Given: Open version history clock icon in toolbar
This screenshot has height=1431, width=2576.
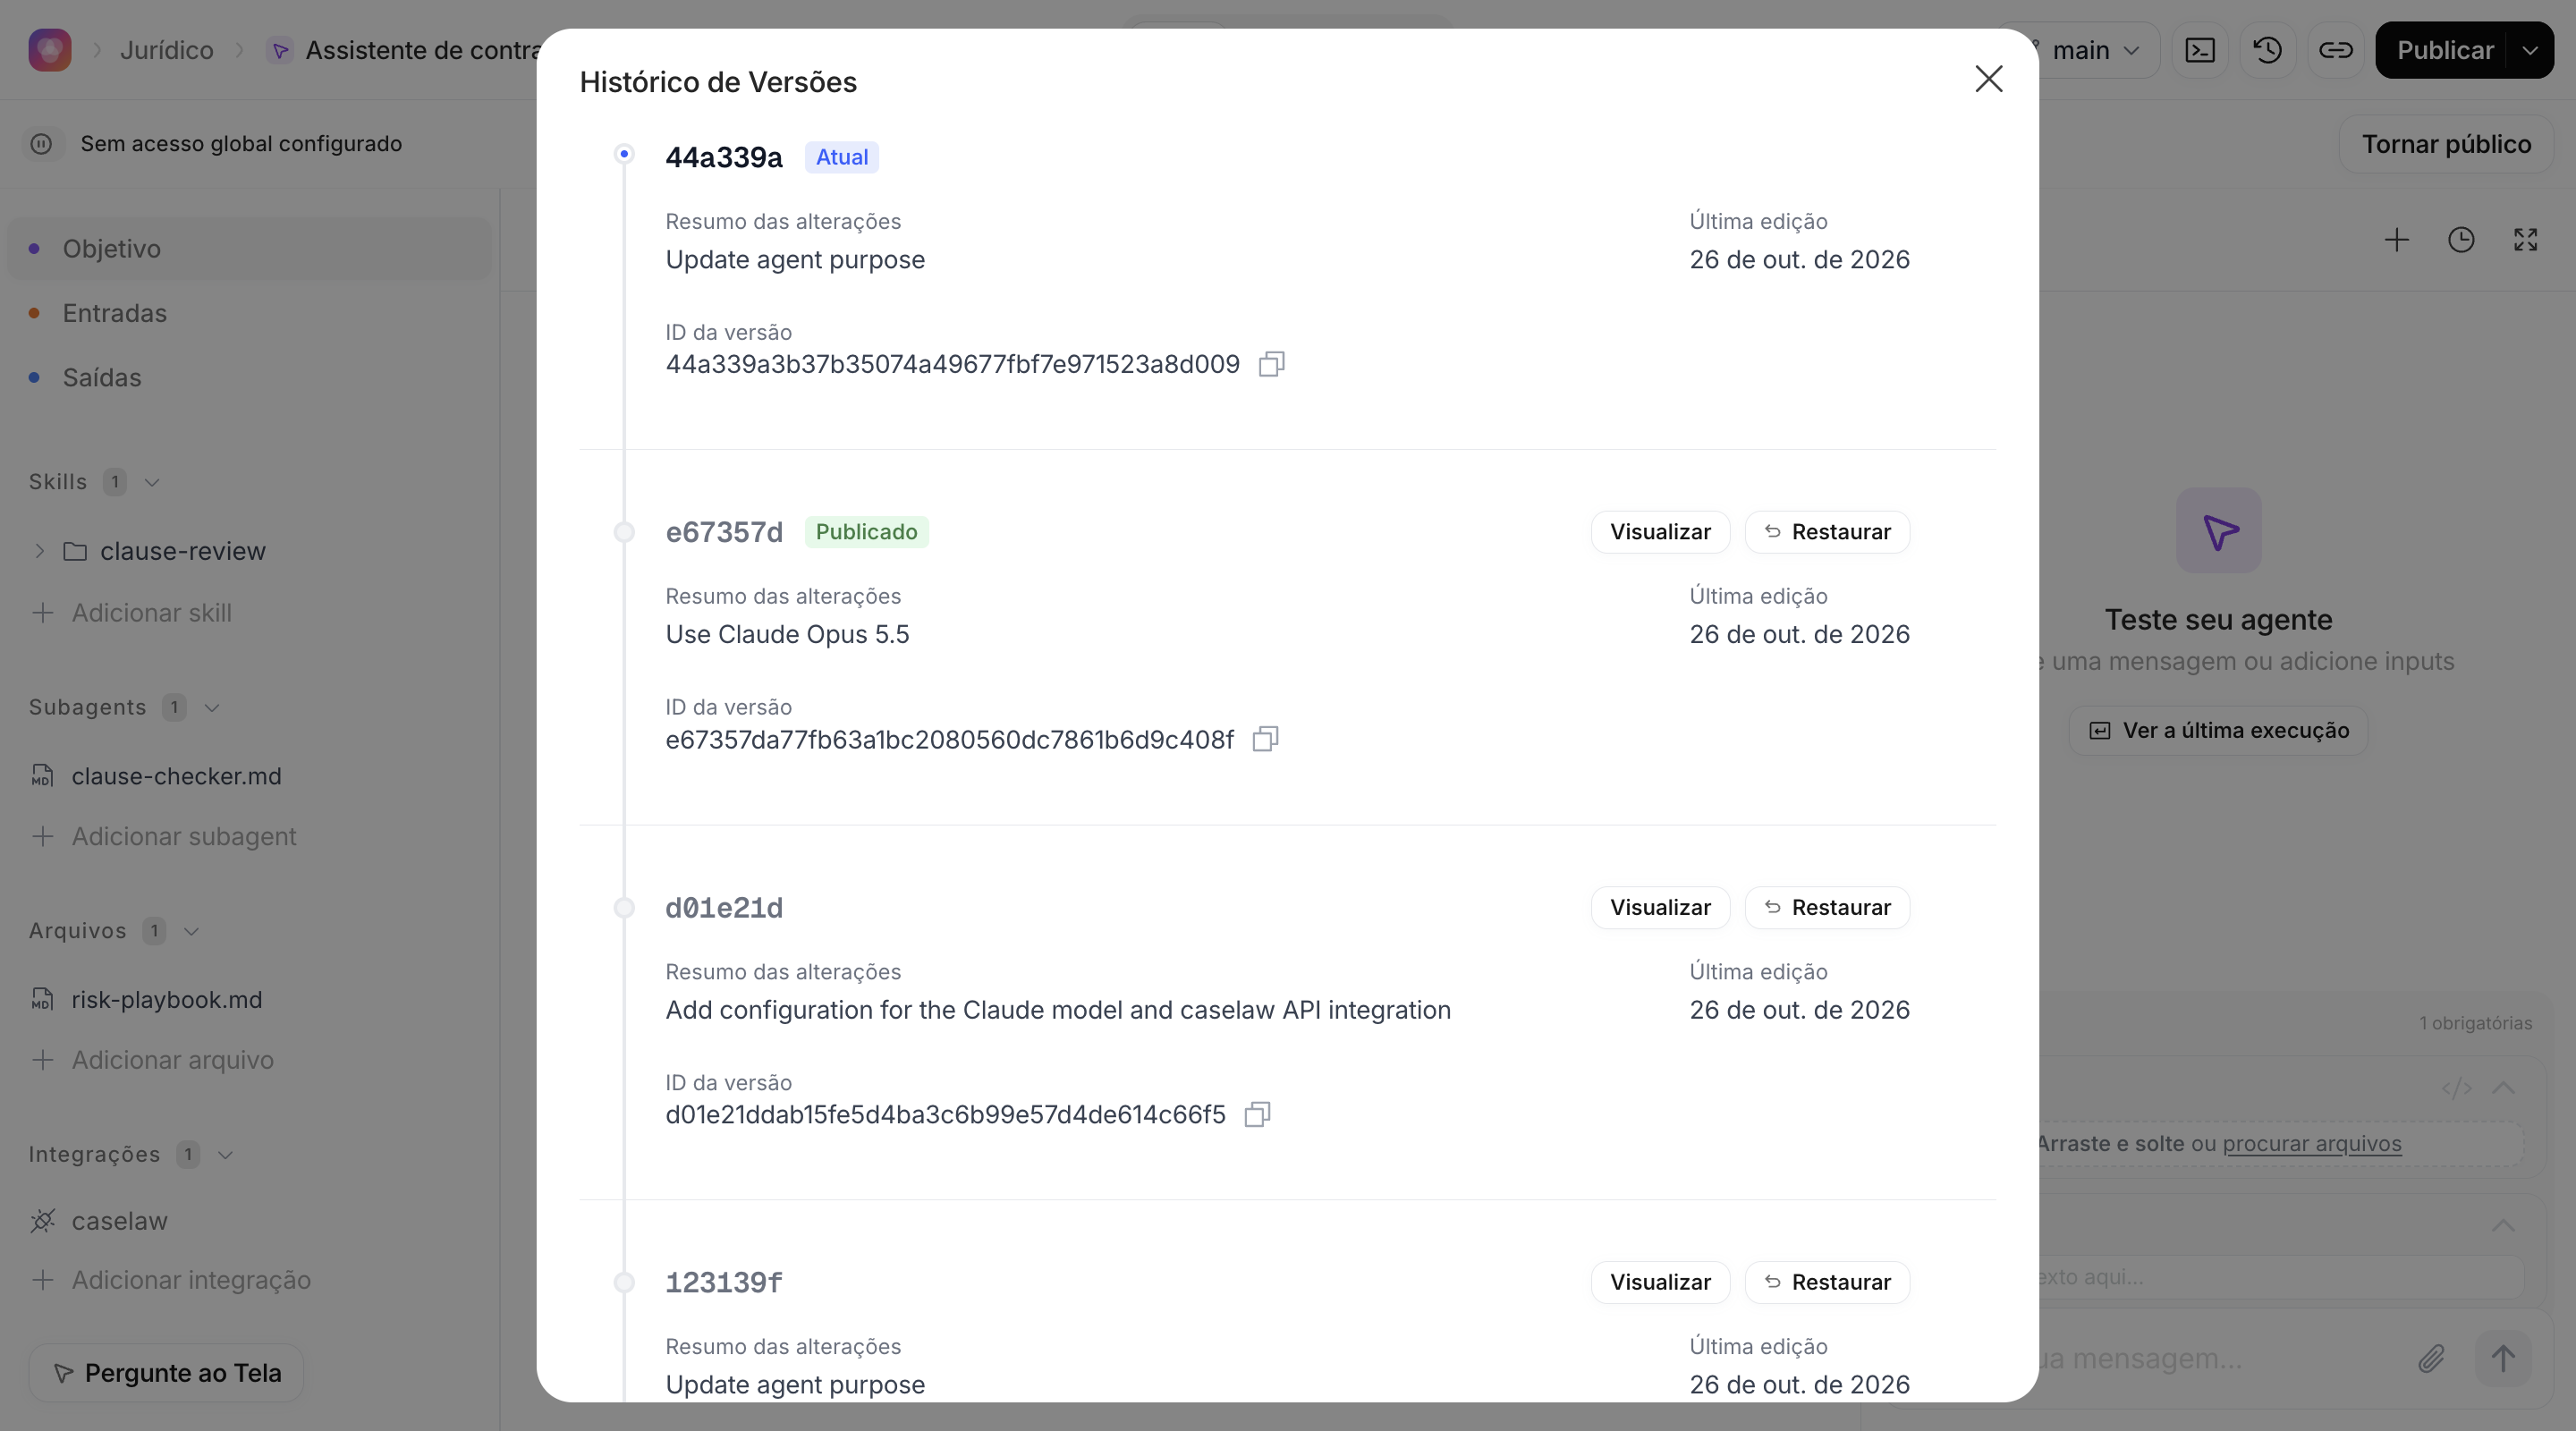Looking at the screenshot, I should tap(2268, 50).
